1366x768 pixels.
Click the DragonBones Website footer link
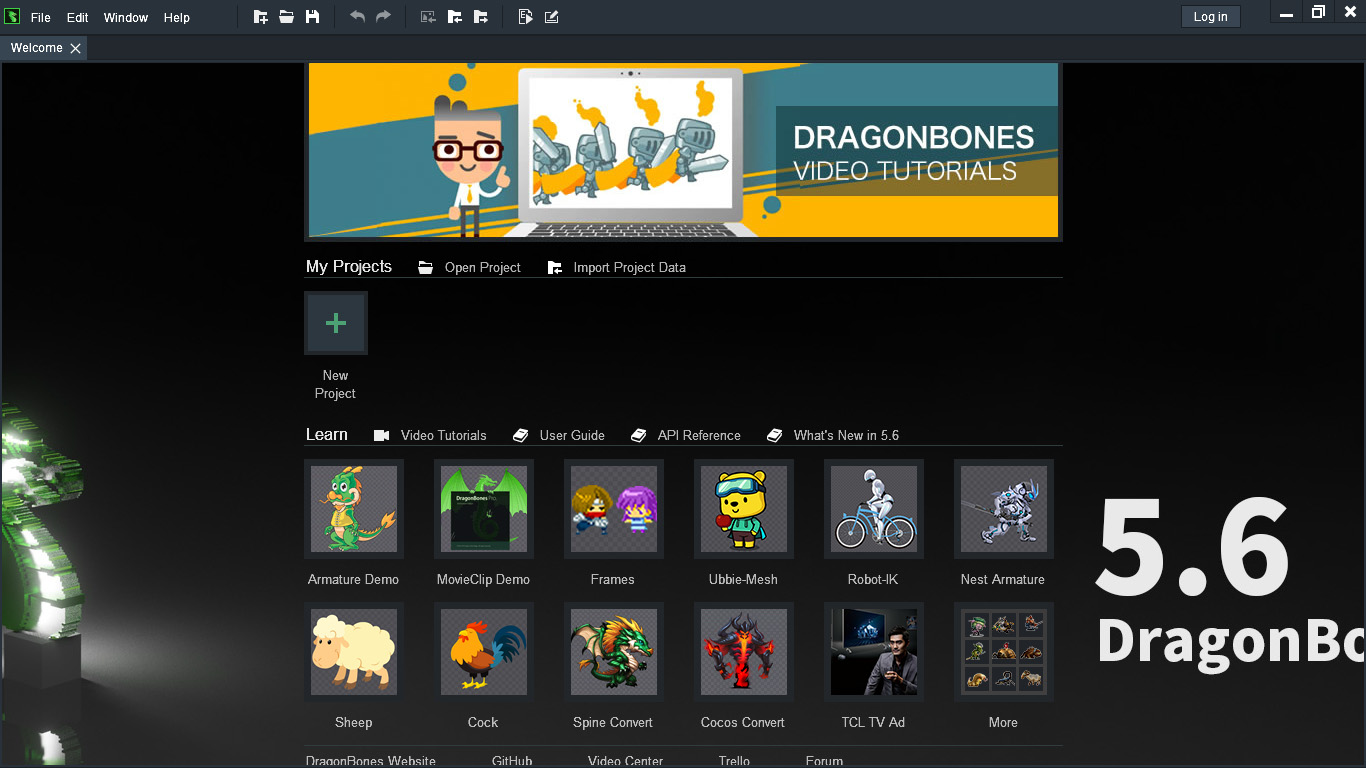(371, 761)
